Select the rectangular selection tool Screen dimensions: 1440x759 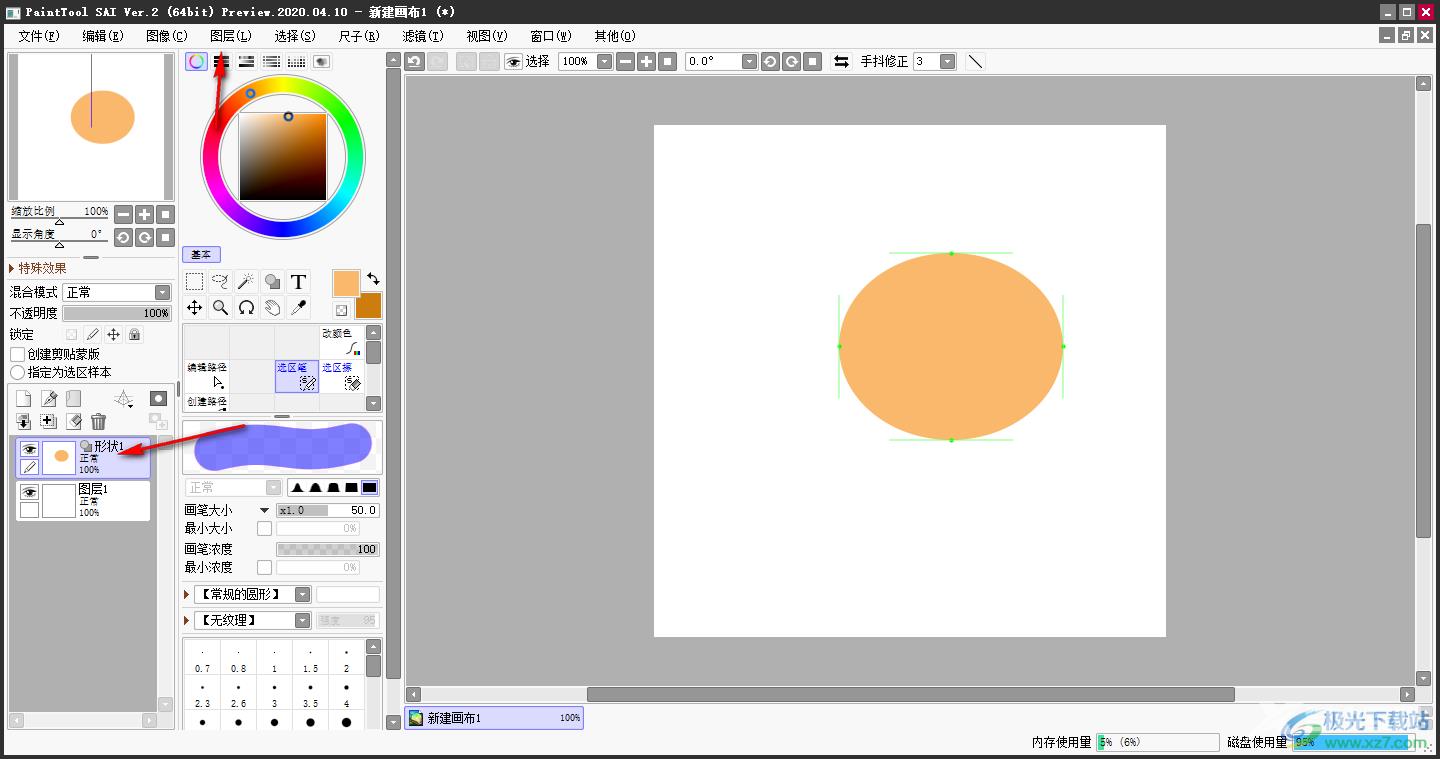pos(195,282)
